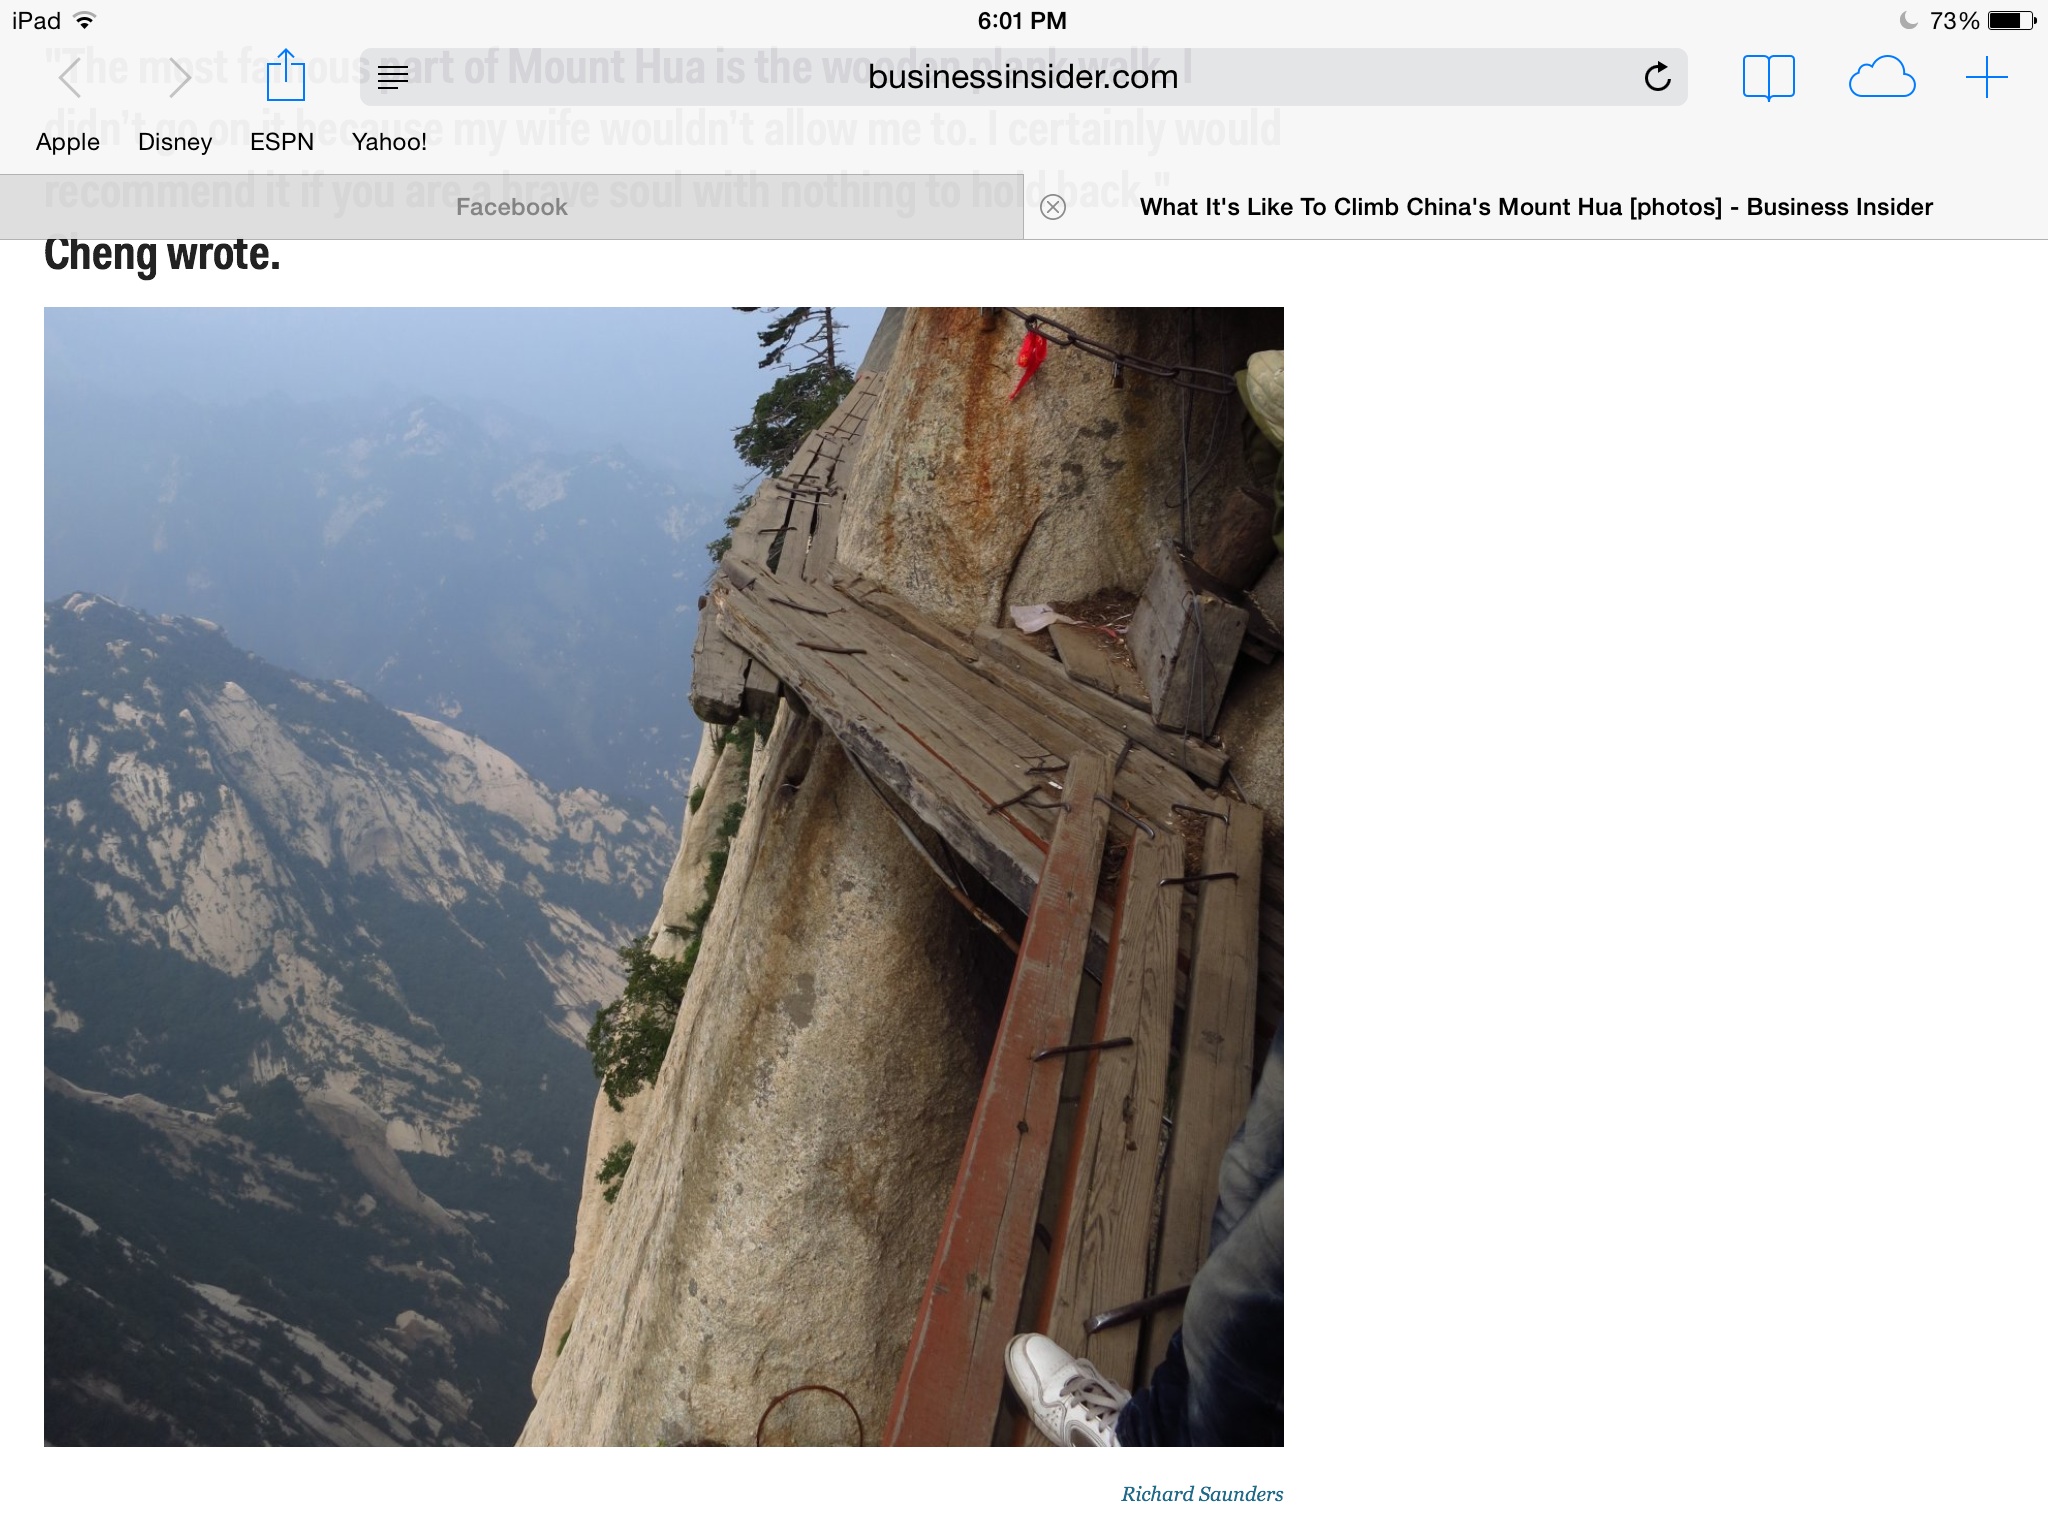Show Reader view using lines icon
Image resolution: width=2048 pixels, height=1536 pixels.
tap(393, 78)
